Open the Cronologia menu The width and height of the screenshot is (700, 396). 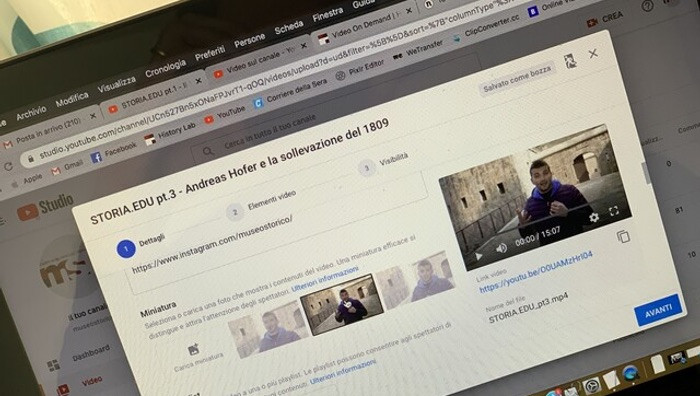(x=166, y=69)
